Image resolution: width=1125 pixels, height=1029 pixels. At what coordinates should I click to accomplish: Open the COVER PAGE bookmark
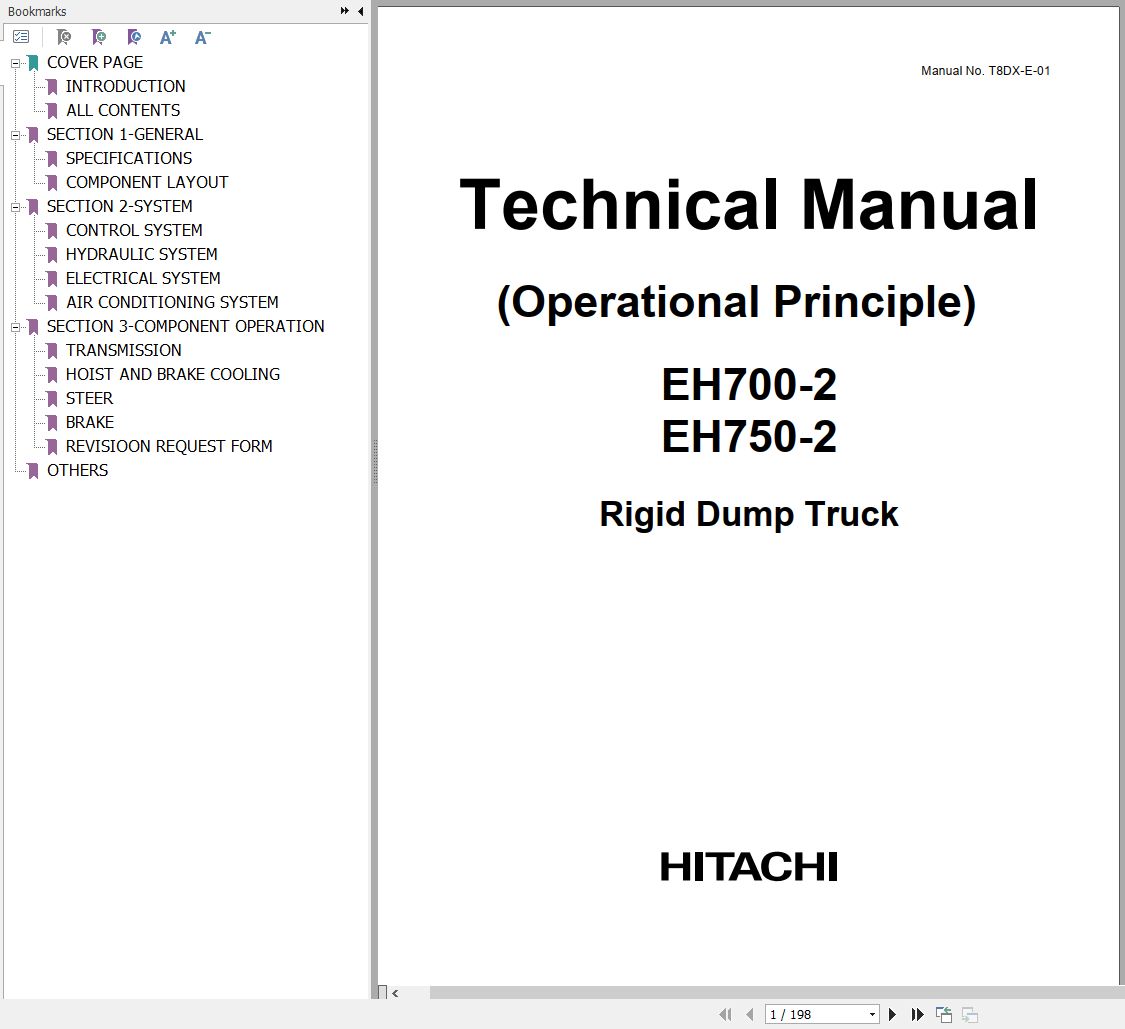coord(95,62)
